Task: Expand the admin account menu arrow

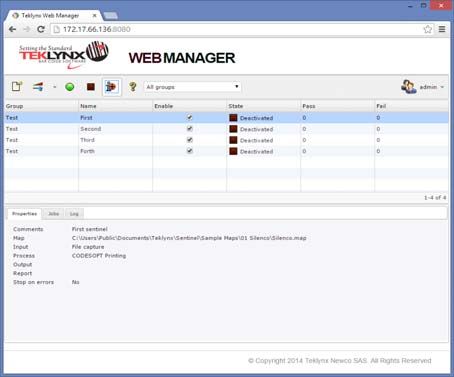Action: (x=442, y=87)
